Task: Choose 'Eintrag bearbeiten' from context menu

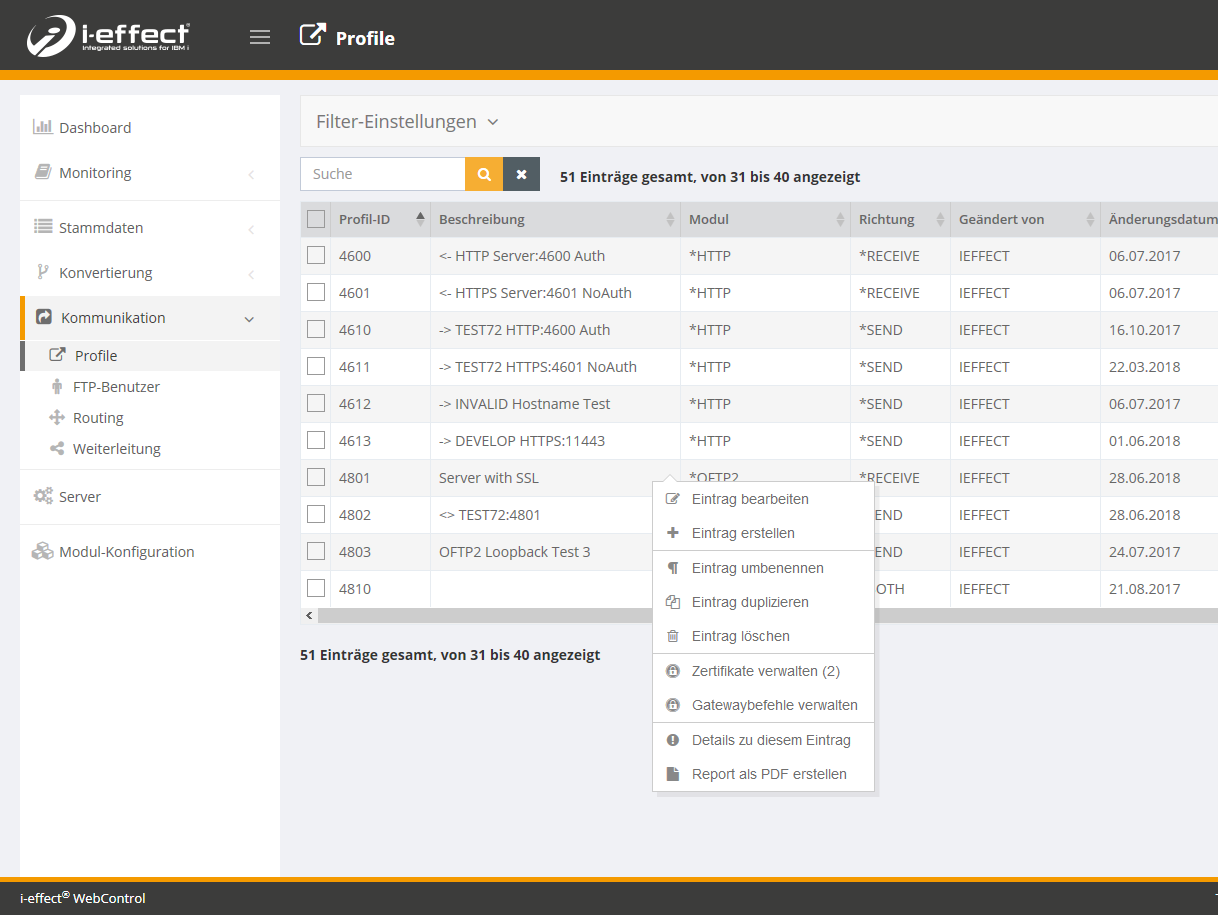Action: [750, 499]
